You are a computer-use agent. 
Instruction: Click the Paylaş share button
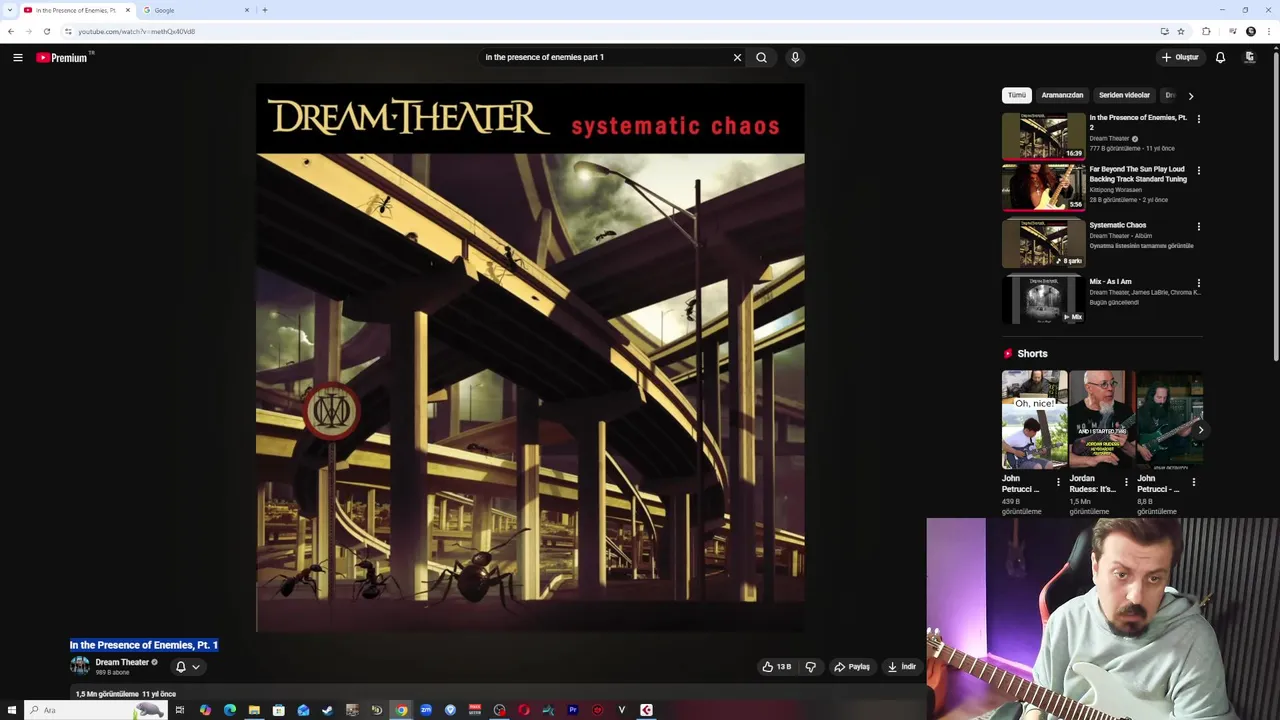(x=852, y=667)
